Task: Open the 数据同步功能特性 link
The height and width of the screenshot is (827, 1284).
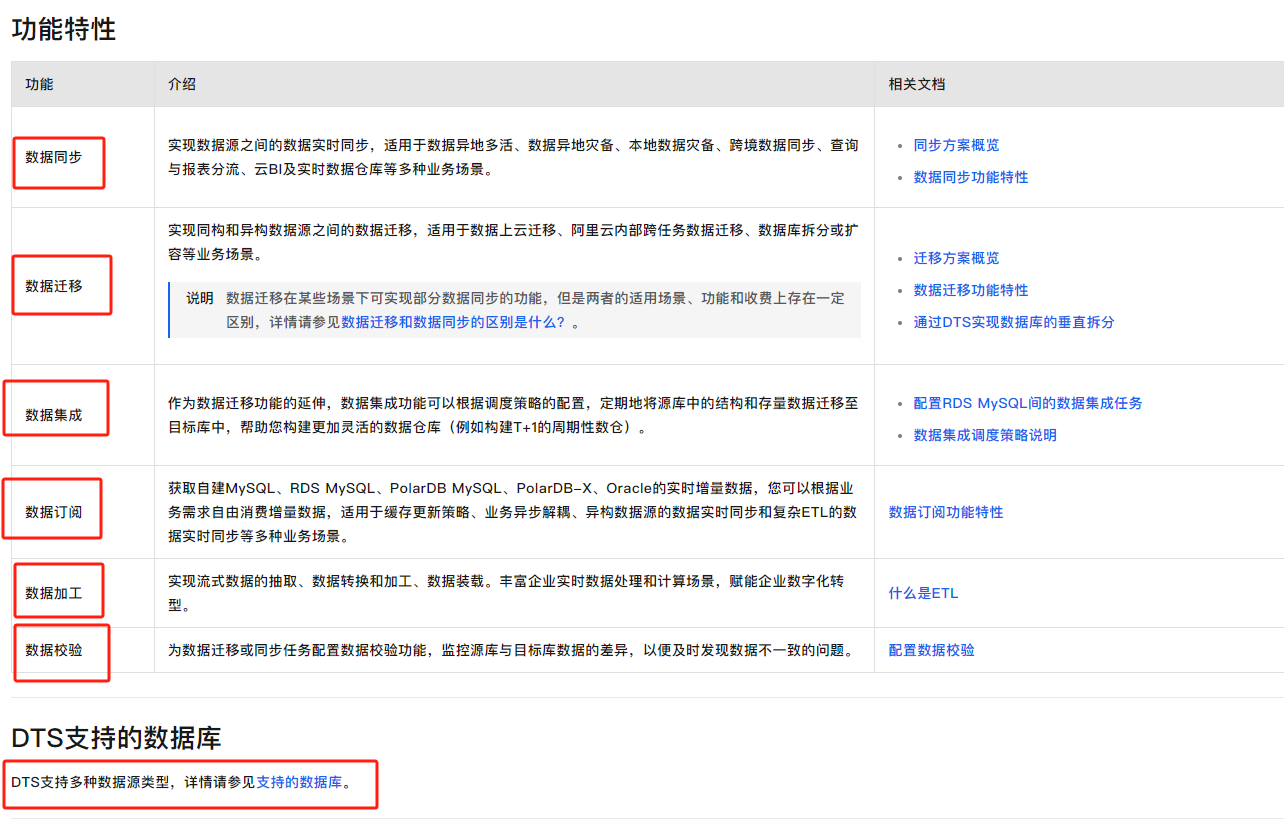Action: (x=971, y=177)
